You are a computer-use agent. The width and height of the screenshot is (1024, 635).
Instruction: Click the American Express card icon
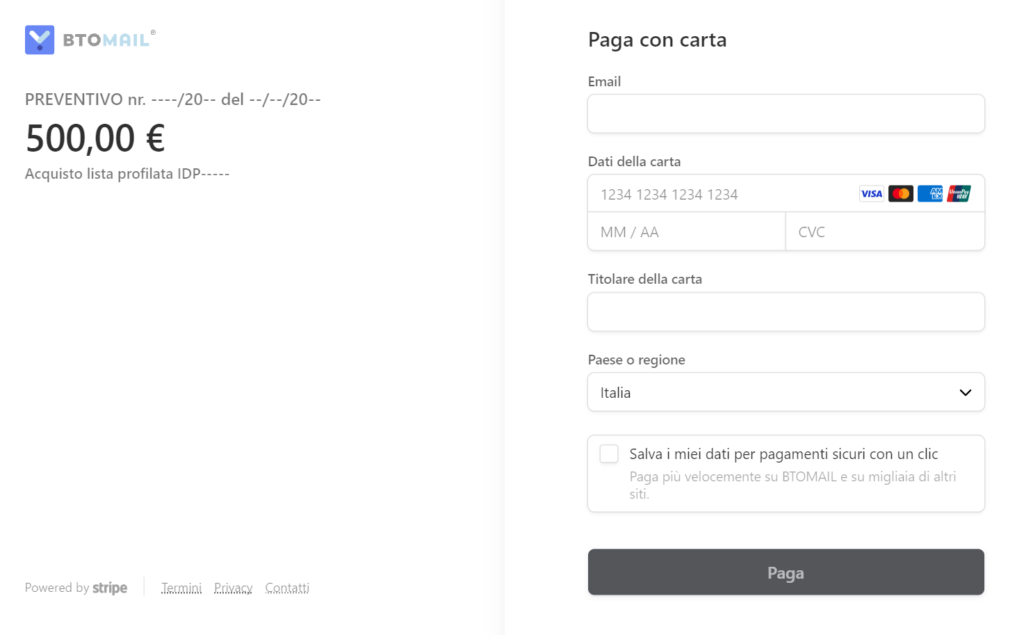(x=930, y=194)
